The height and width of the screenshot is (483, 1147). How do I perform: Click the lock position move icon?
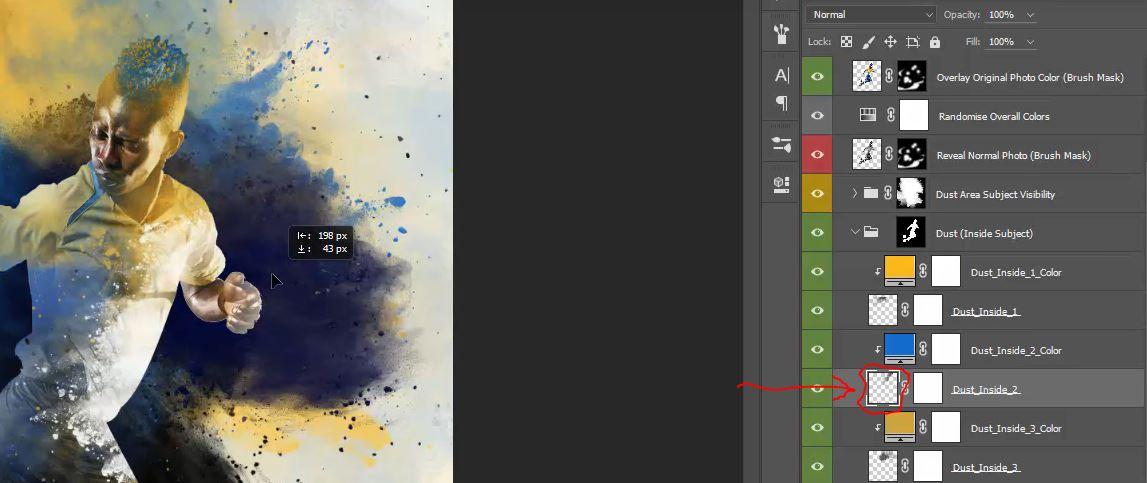click(x=890, y=42)
